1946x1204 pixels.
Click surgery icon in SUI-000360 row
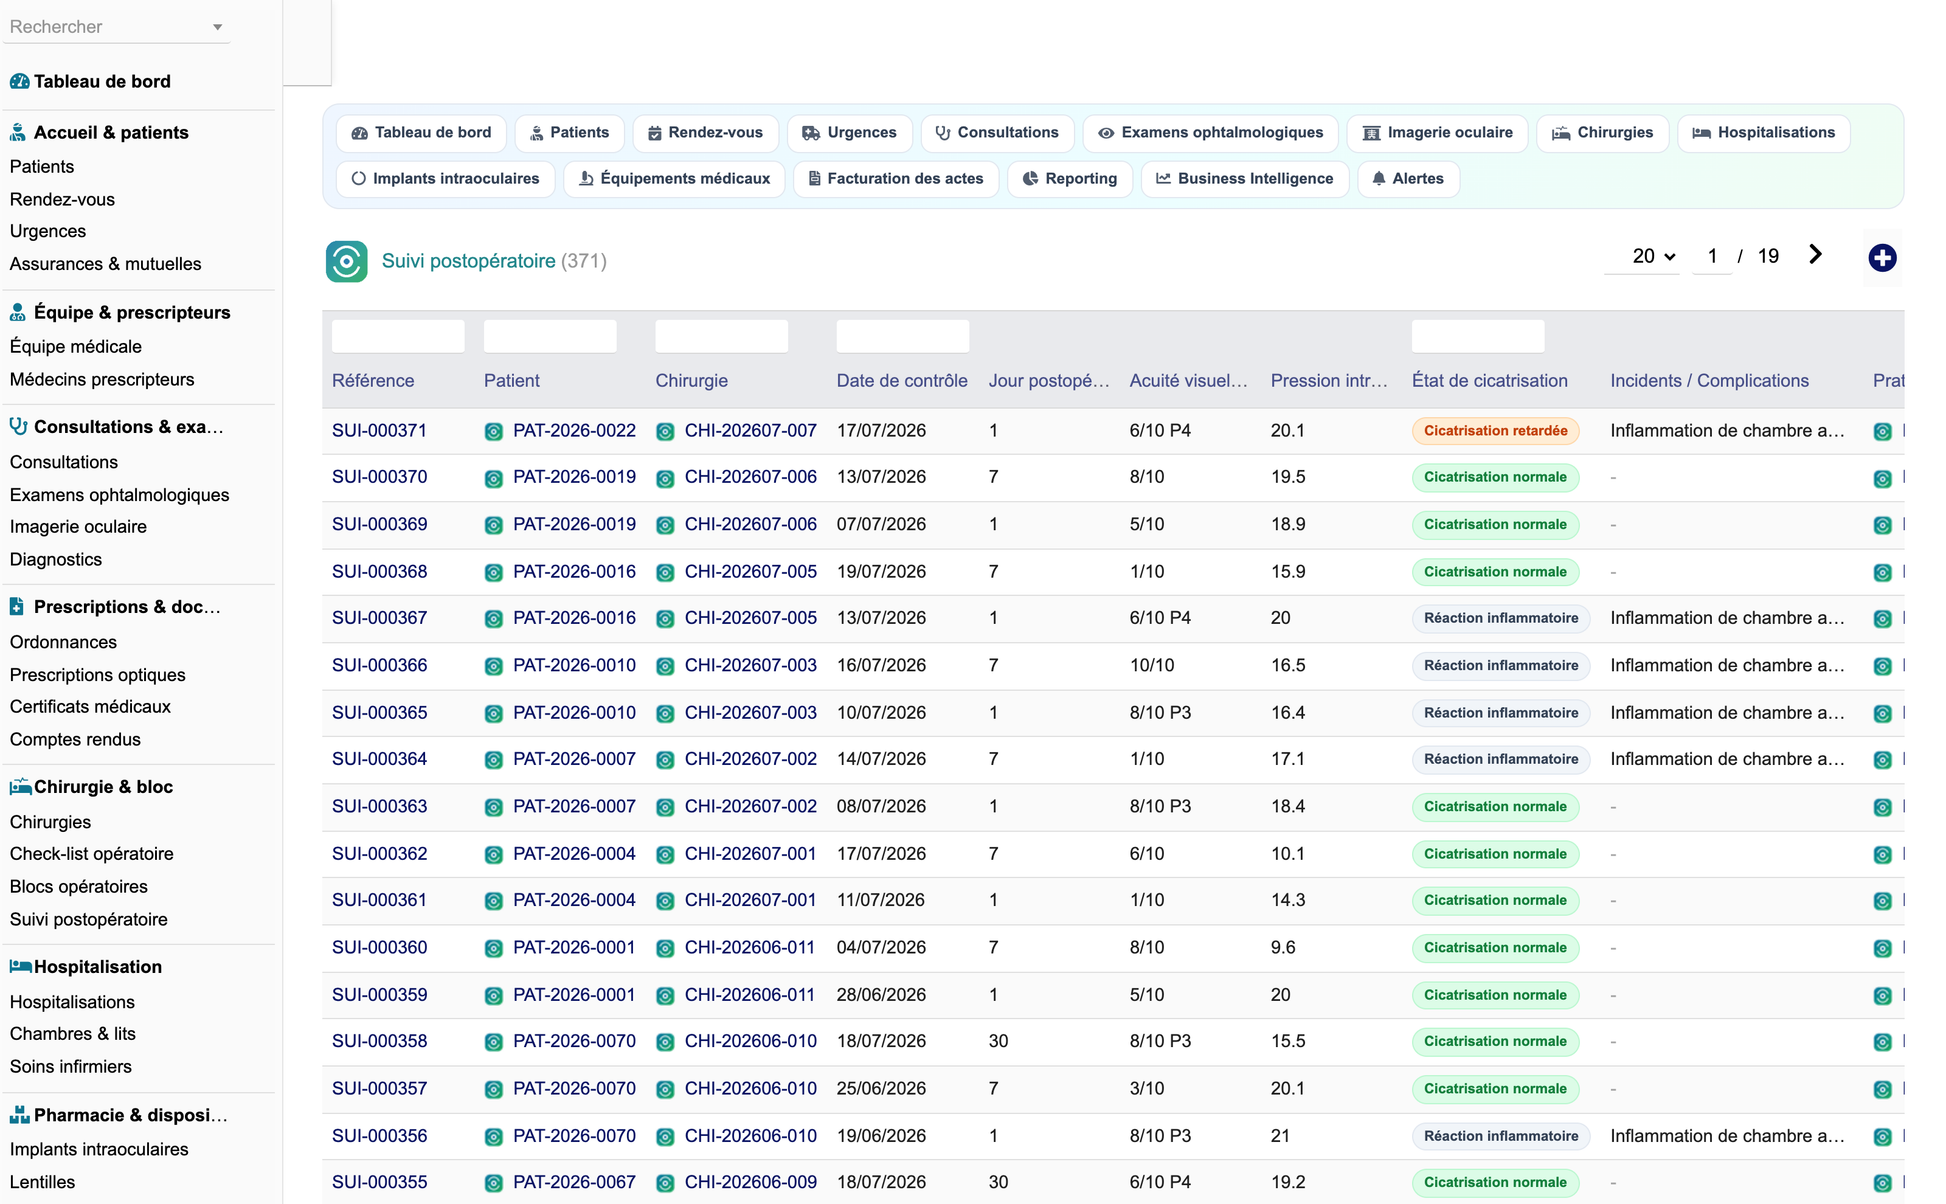[x=665, y=949]
